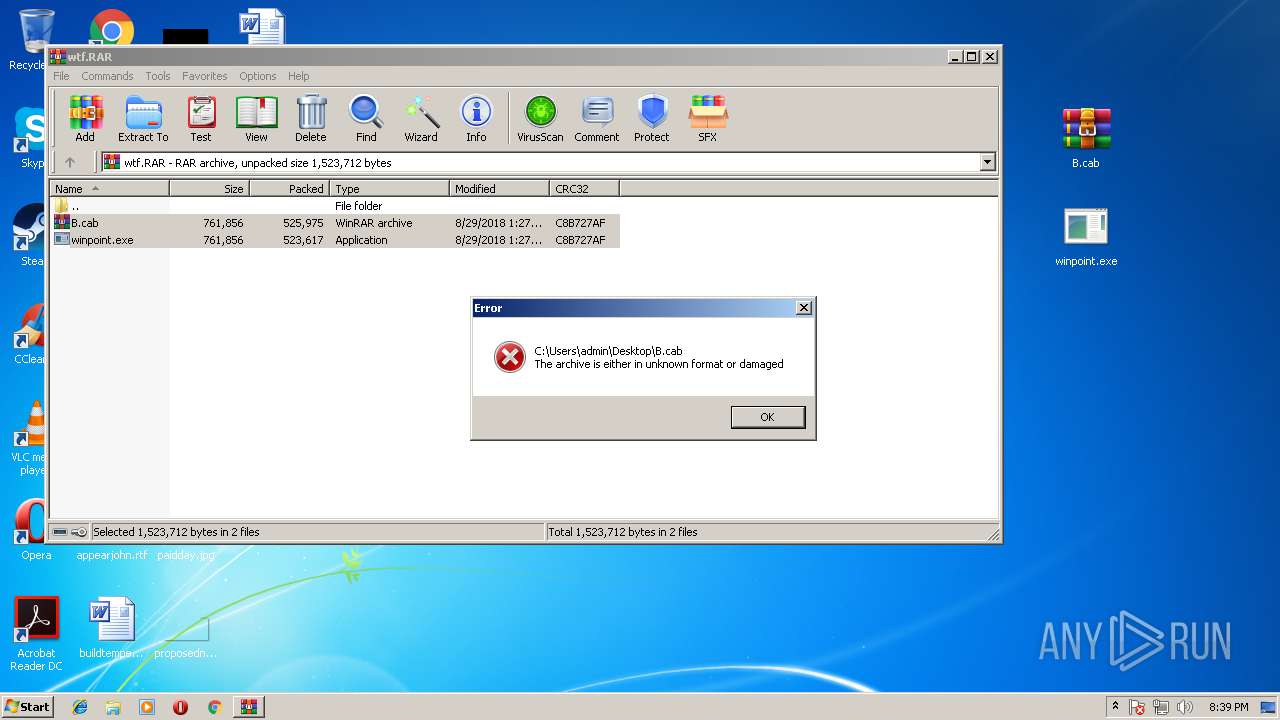Viewport: 1280px width, 720px height.
Task: Click the Find magnifier icon
Action: pos(366,119)
